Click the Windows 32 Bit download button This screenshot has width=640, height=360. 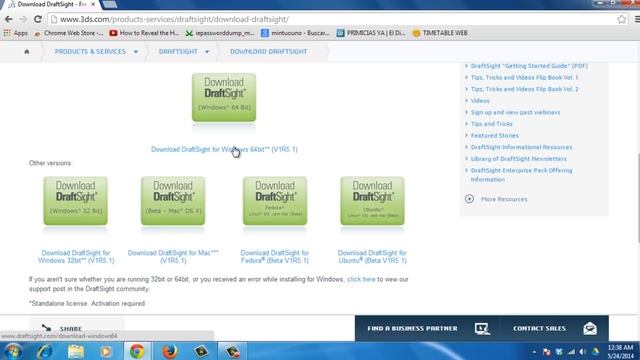coord(76,201)
